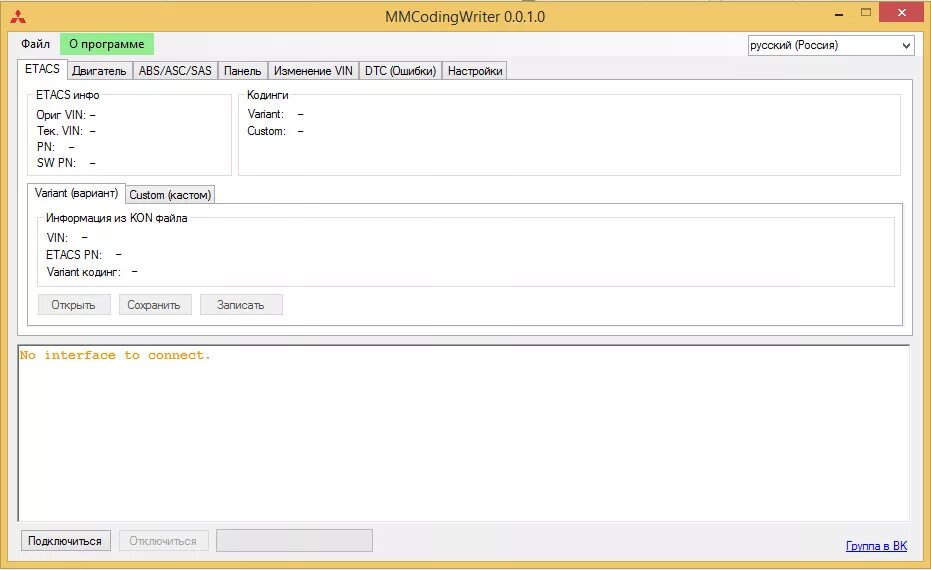This screenshot has height=570, width=931.
Task: Click the Отключиться button
Action: 163,541
